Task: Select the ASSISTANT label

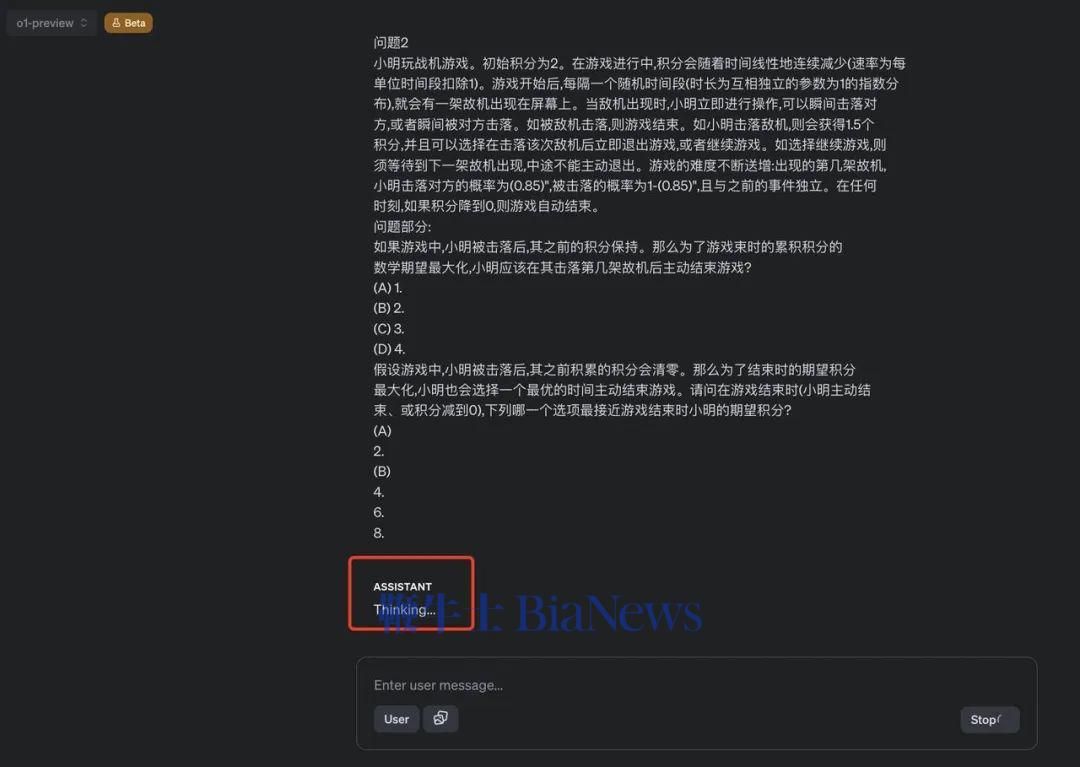Action: tap(403, 587)
